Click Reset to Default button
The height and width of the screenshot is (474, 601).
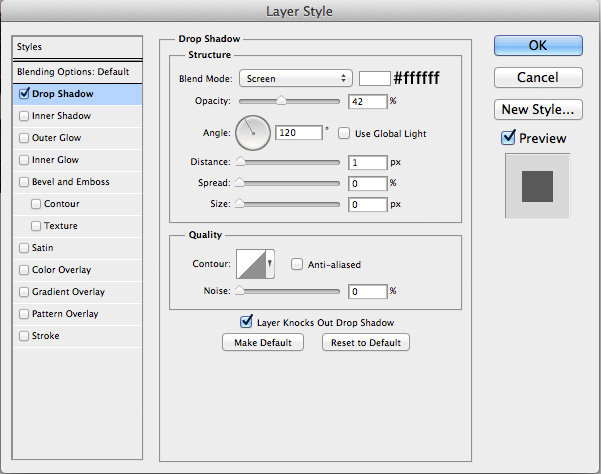point(366,342)
